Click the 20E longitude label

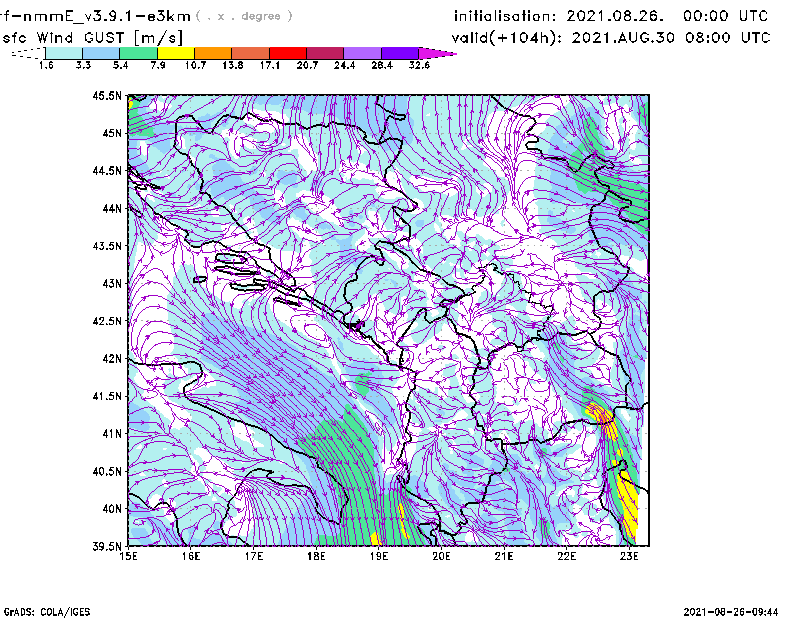[x=441, y=556]
